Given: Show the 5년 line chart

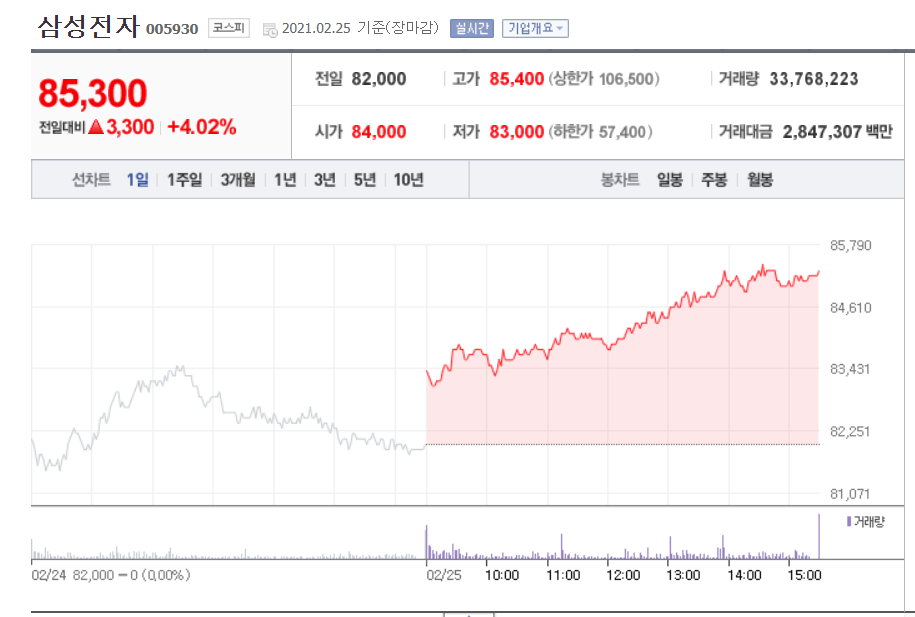Looking at the screenshot, I should [x=365, y=180].
